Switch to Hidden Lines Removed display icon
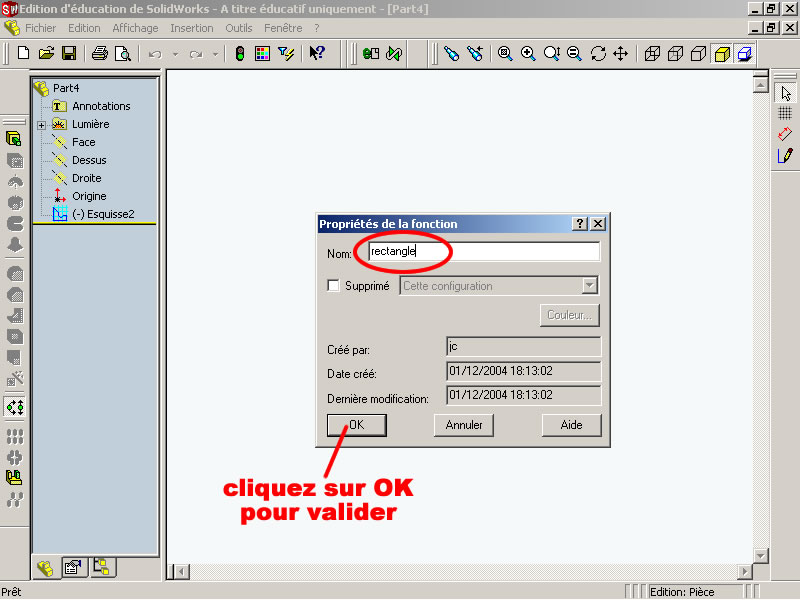The width and height of the screenshot is (800, 600). coord(698,53)
